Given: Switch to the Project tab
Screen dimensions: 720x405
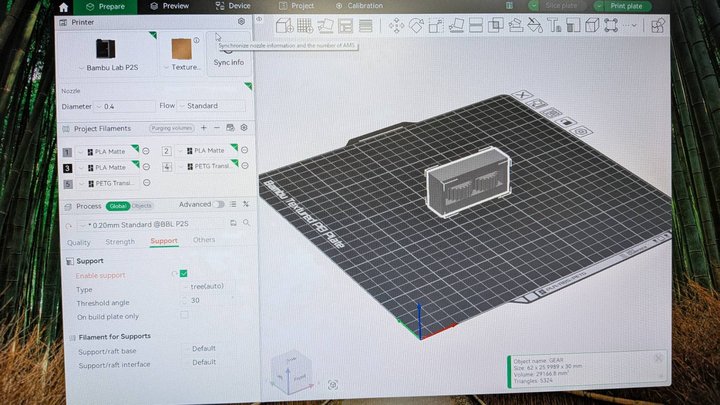Looking at the screenshot, I should point(297,6).
